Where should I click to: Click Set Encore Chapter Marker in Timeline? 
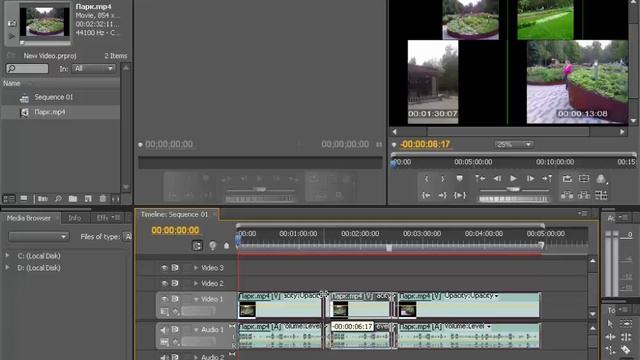click(212, 245)
